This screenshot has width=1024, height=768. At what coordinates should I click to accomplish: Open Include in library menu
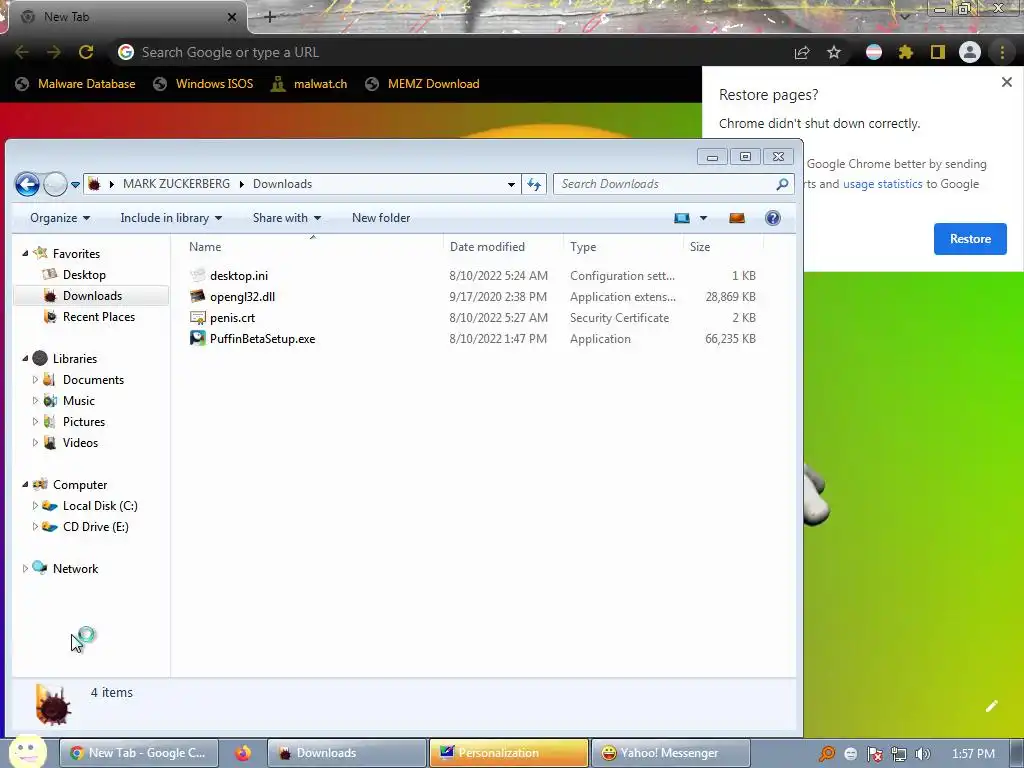[x=171, y=218]
